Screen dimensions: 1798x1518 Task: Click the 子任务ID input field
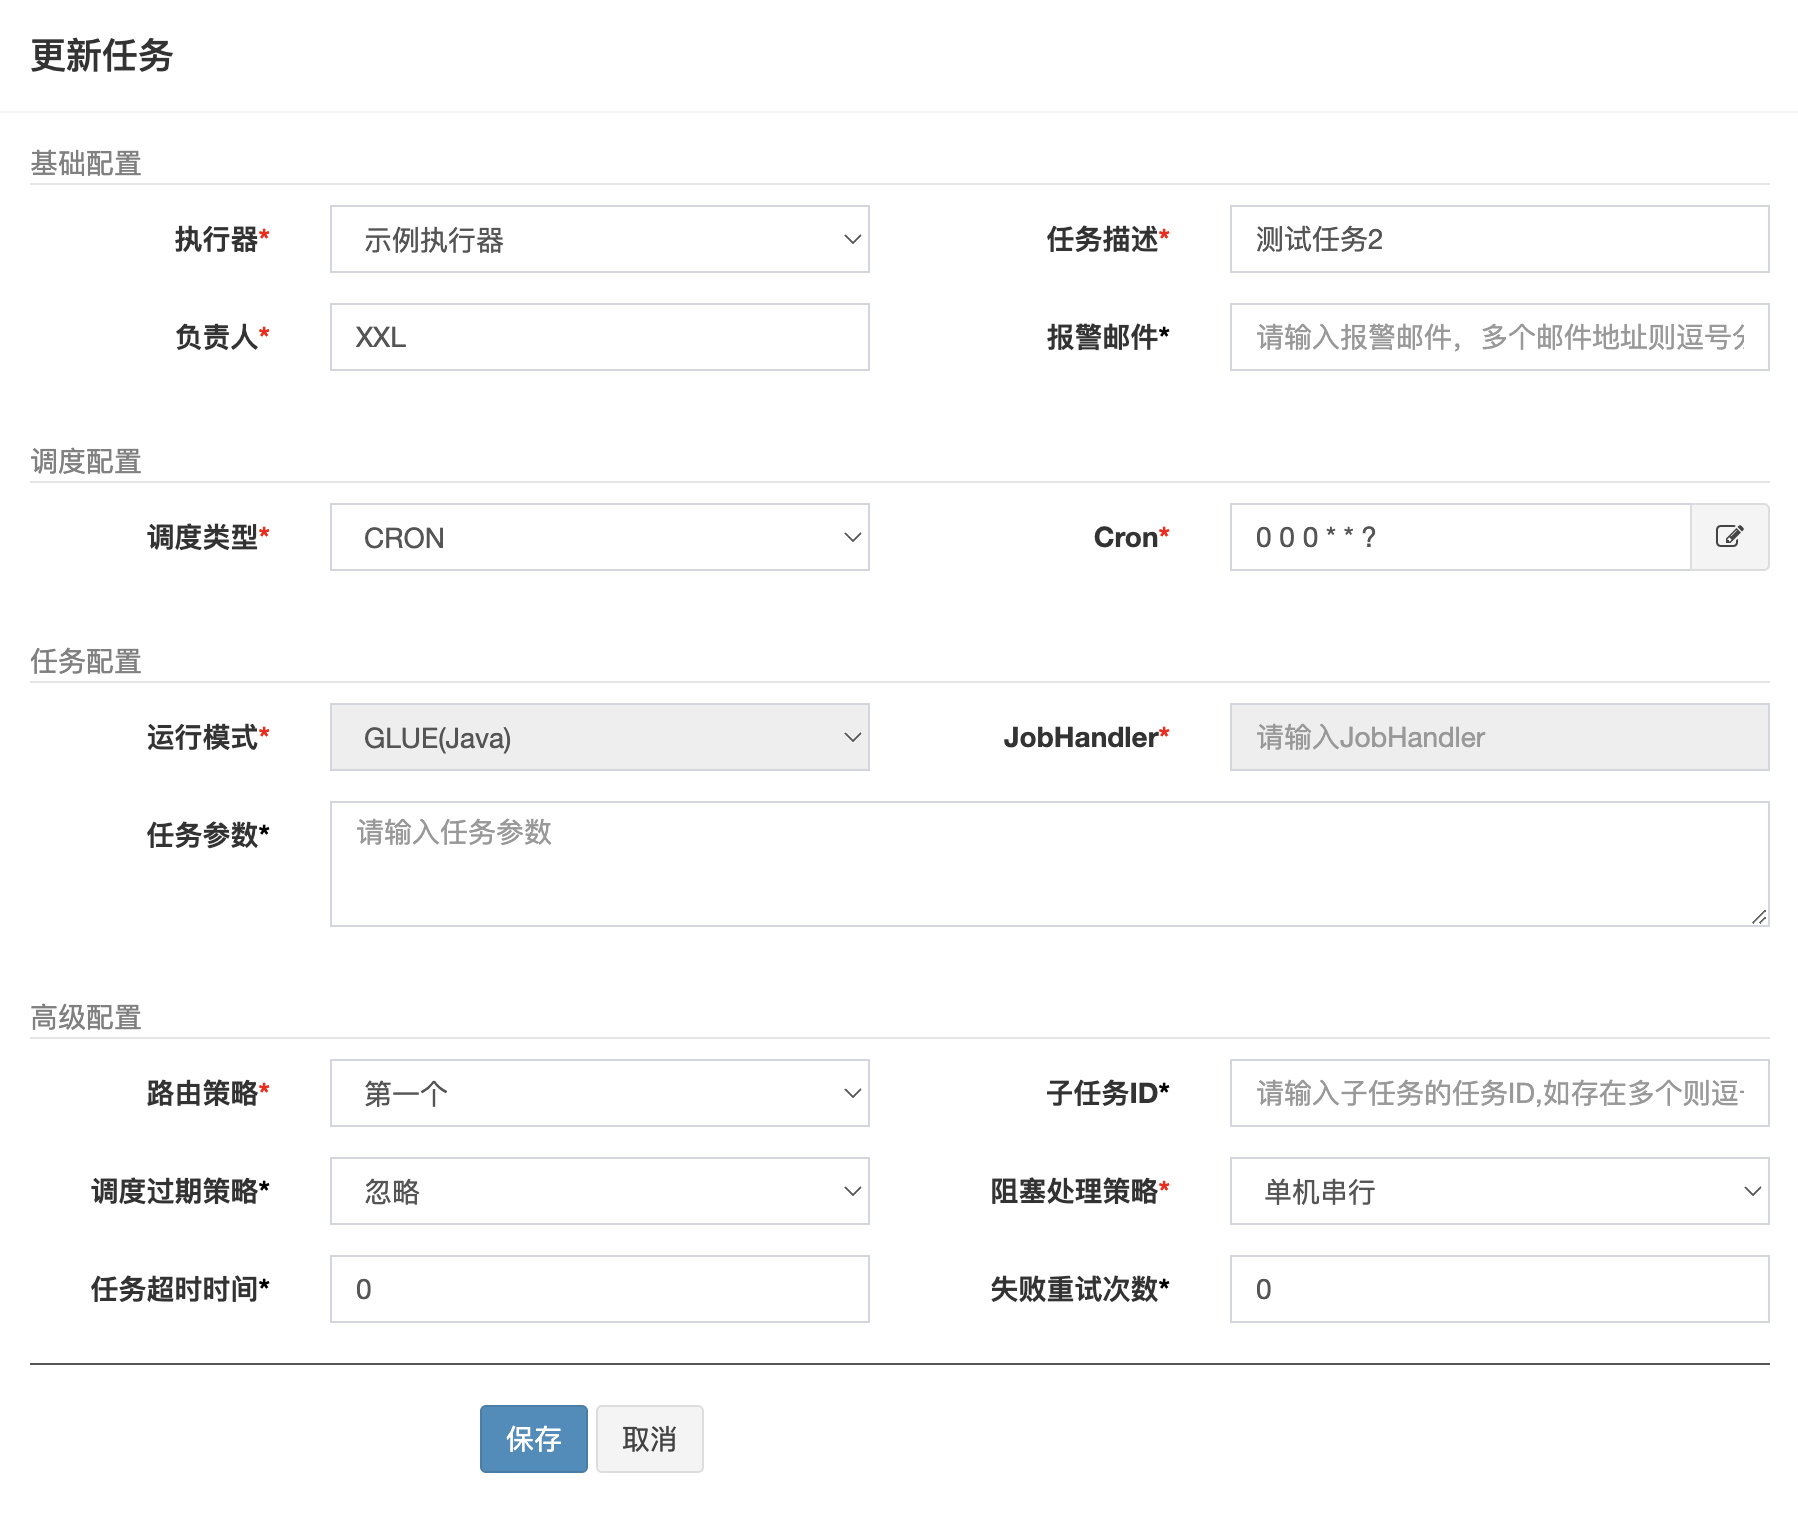(x=1498, y=1093)
